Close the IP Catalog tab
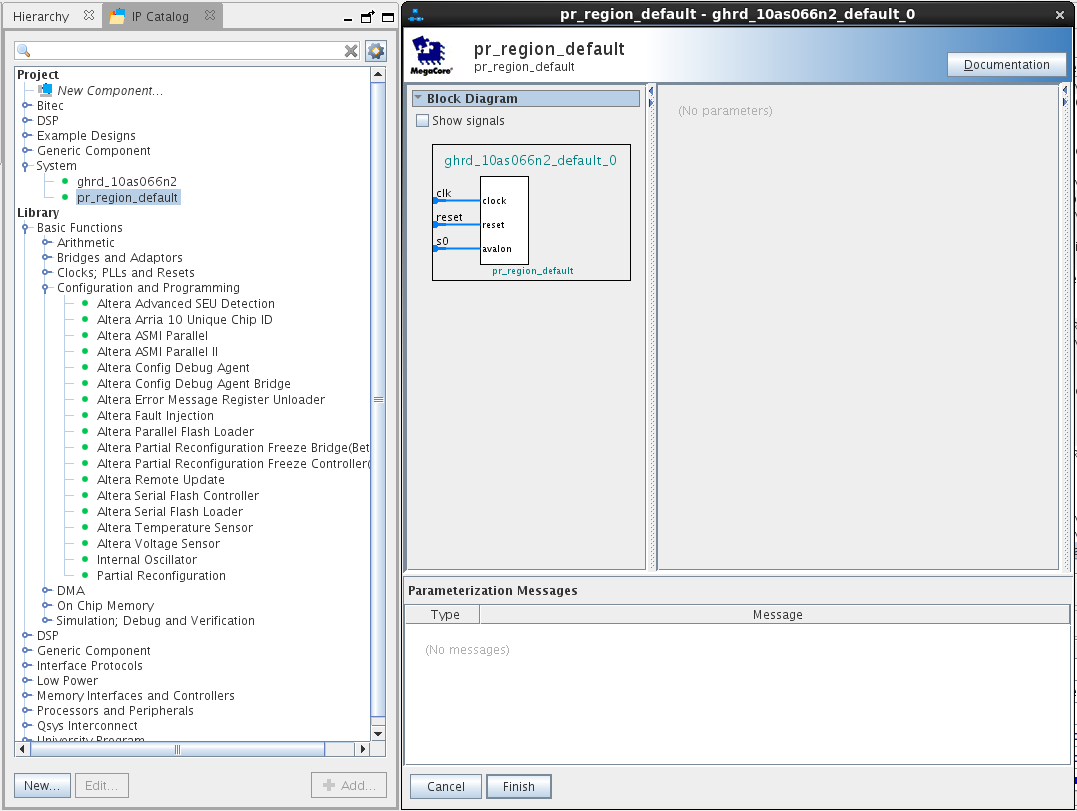Image resolution: width=1077 pixels, height=811 pixels. coord(210,15)
